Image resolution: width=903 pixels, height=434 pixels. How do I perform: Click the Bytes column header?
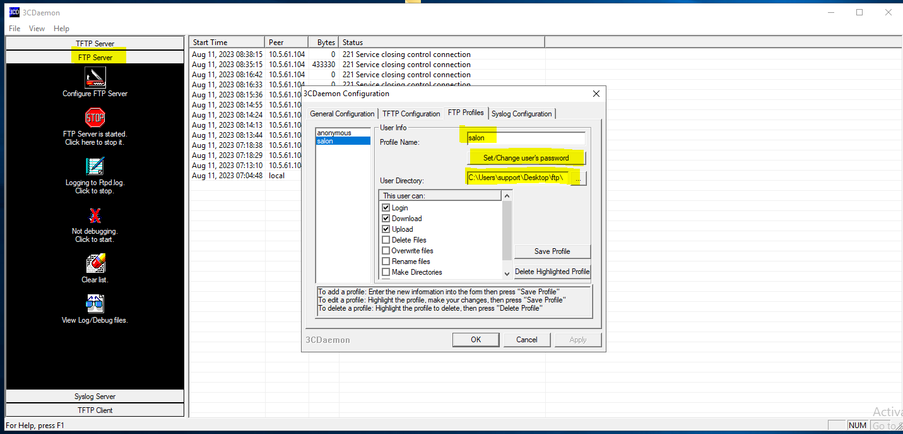[x=324, y=42]
